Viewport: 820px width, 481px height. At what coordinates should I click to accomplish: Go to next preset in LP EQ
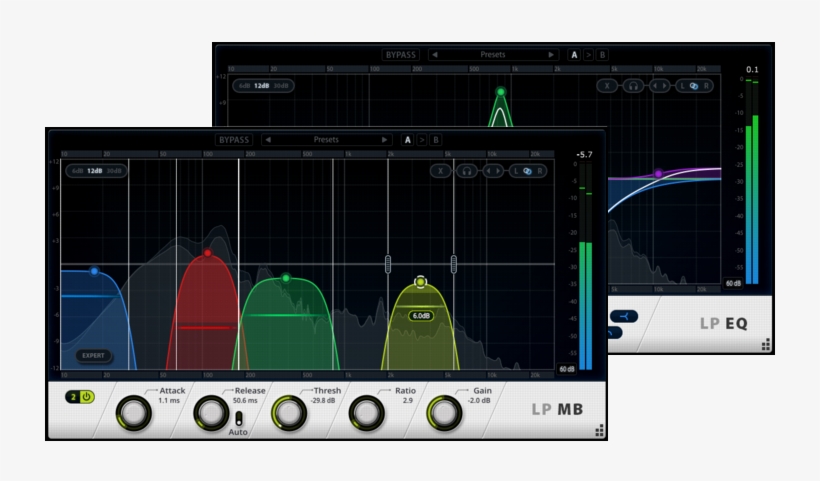[551, 54]
